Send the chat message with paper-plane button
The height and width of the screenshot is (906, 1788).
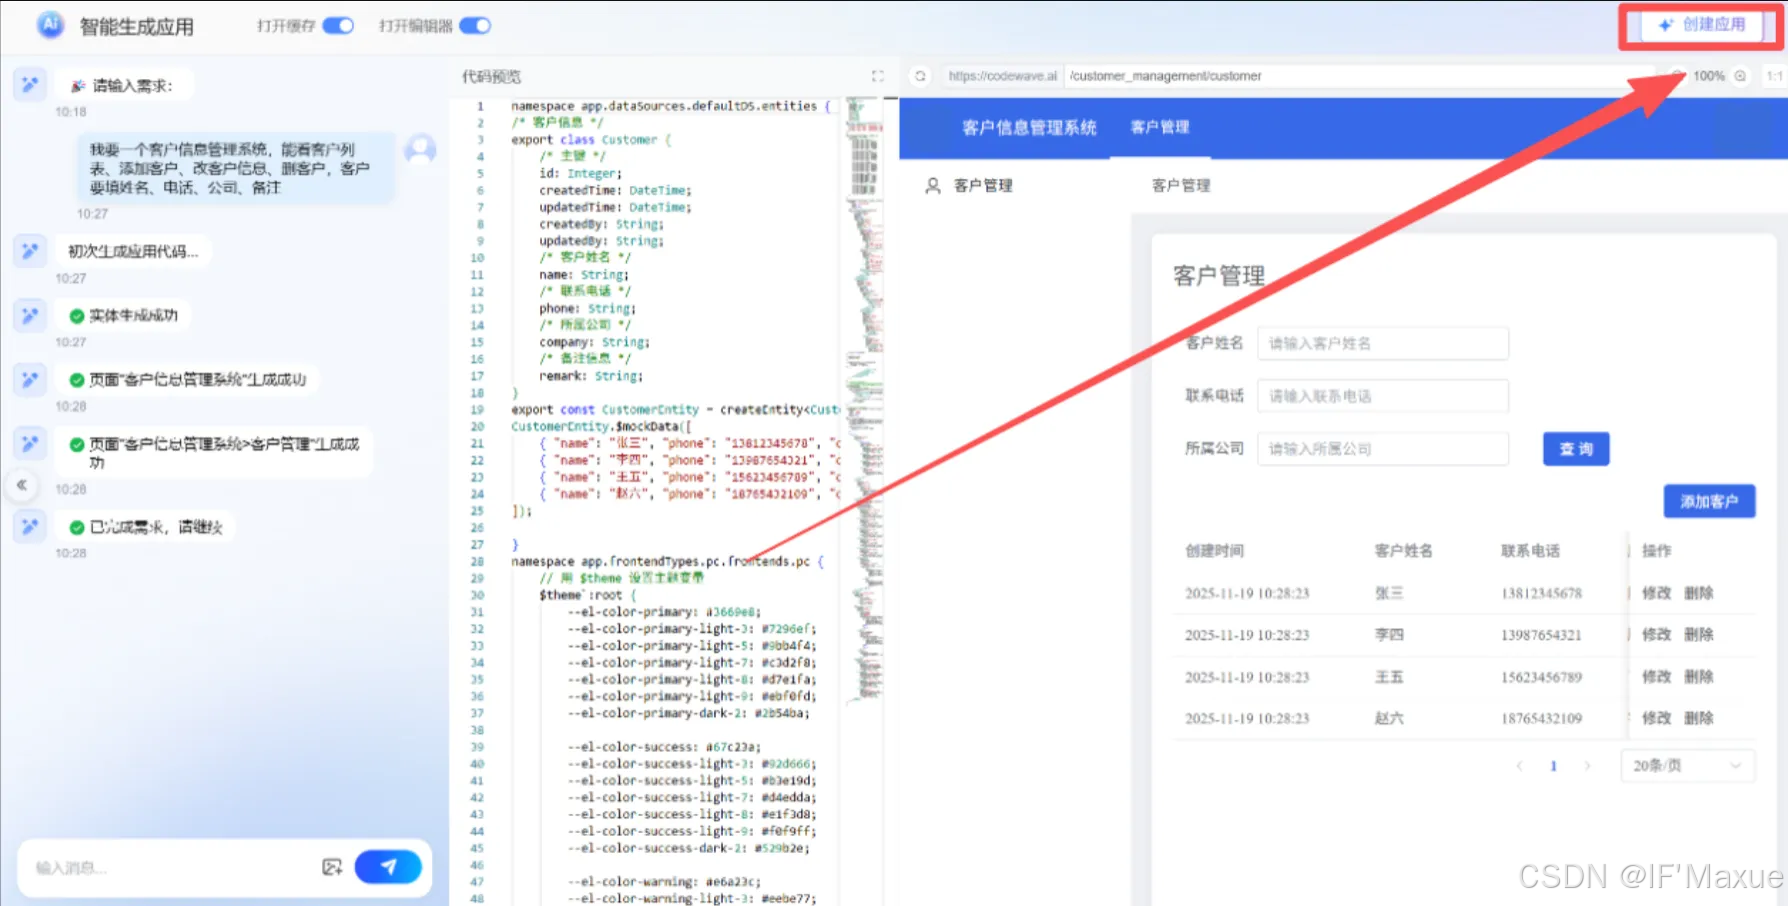[x=388, y=866]
